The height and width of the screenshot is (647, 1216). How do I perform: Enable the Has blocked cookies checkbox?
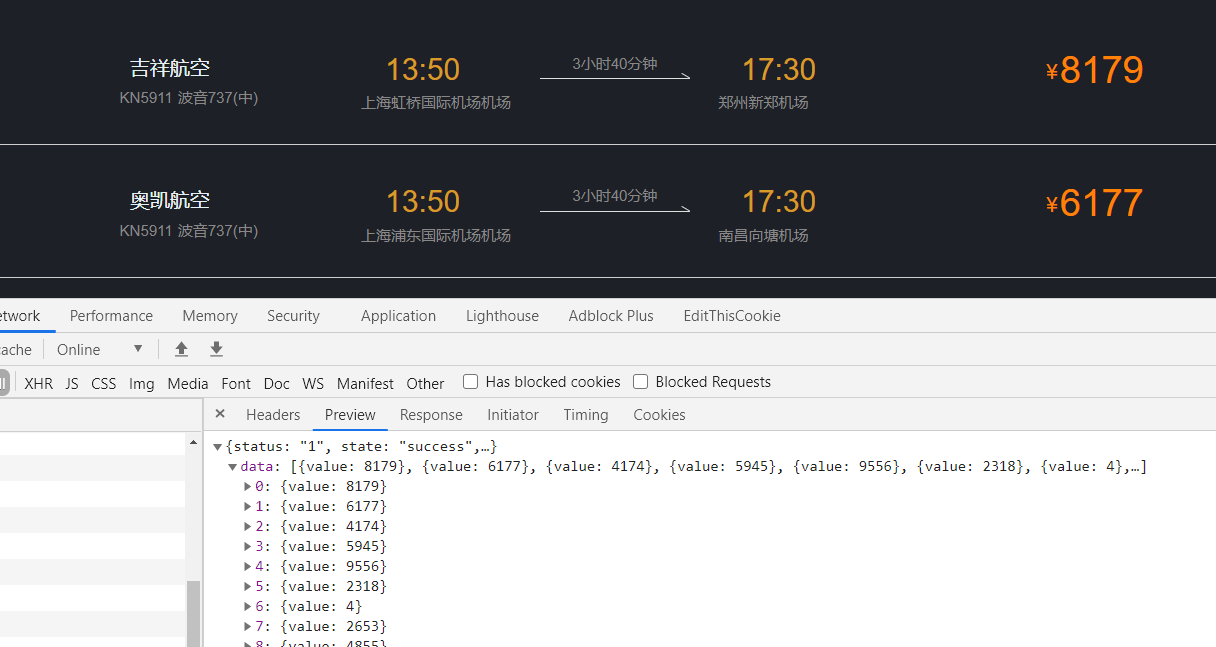pos(470,382)
